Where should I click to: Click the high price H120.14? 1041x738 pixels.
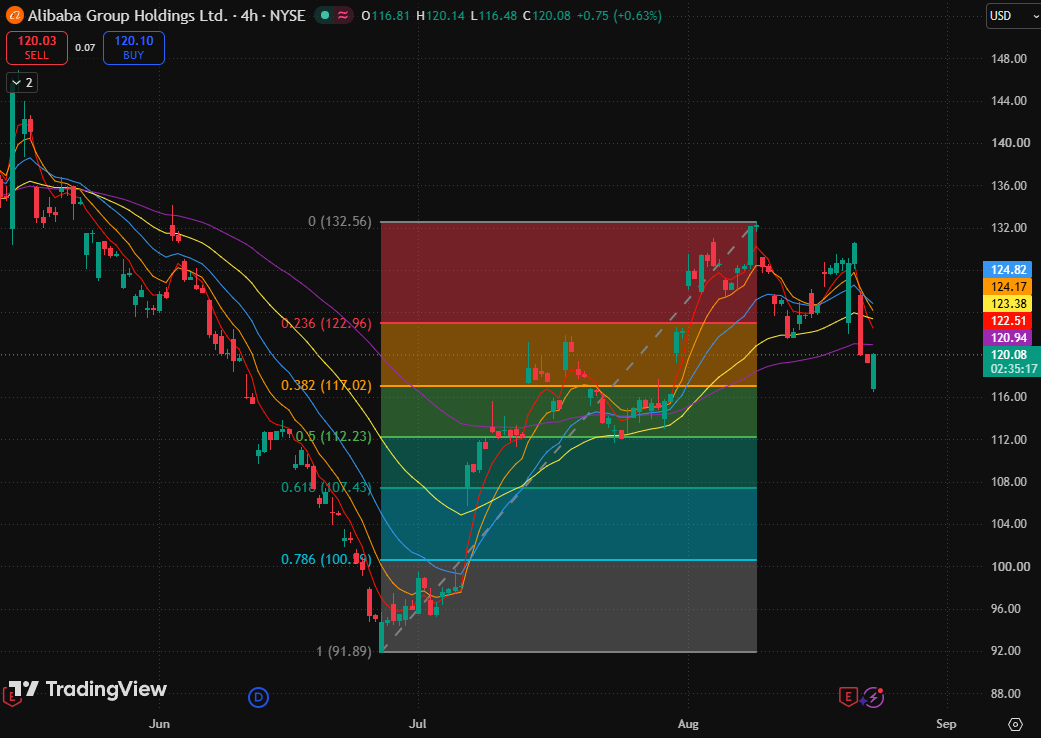(440, 15)
